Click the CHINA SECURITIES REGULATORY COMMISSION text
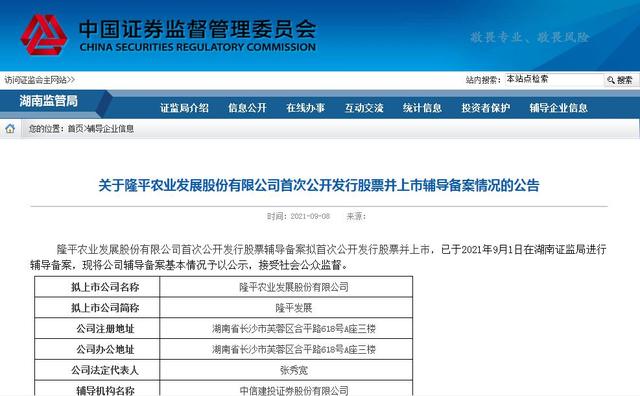 coord(198,47)
